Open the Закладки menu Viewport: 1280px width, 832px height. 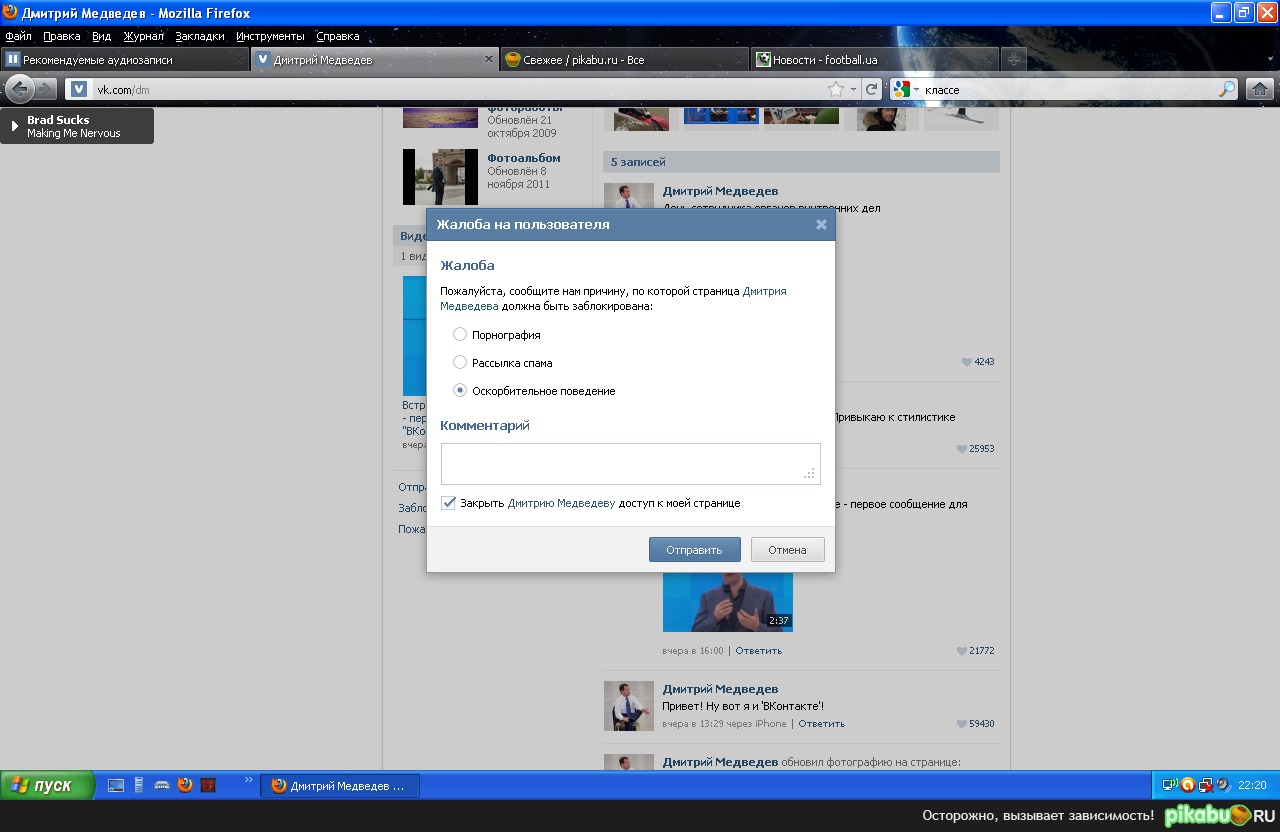[199, 36]
